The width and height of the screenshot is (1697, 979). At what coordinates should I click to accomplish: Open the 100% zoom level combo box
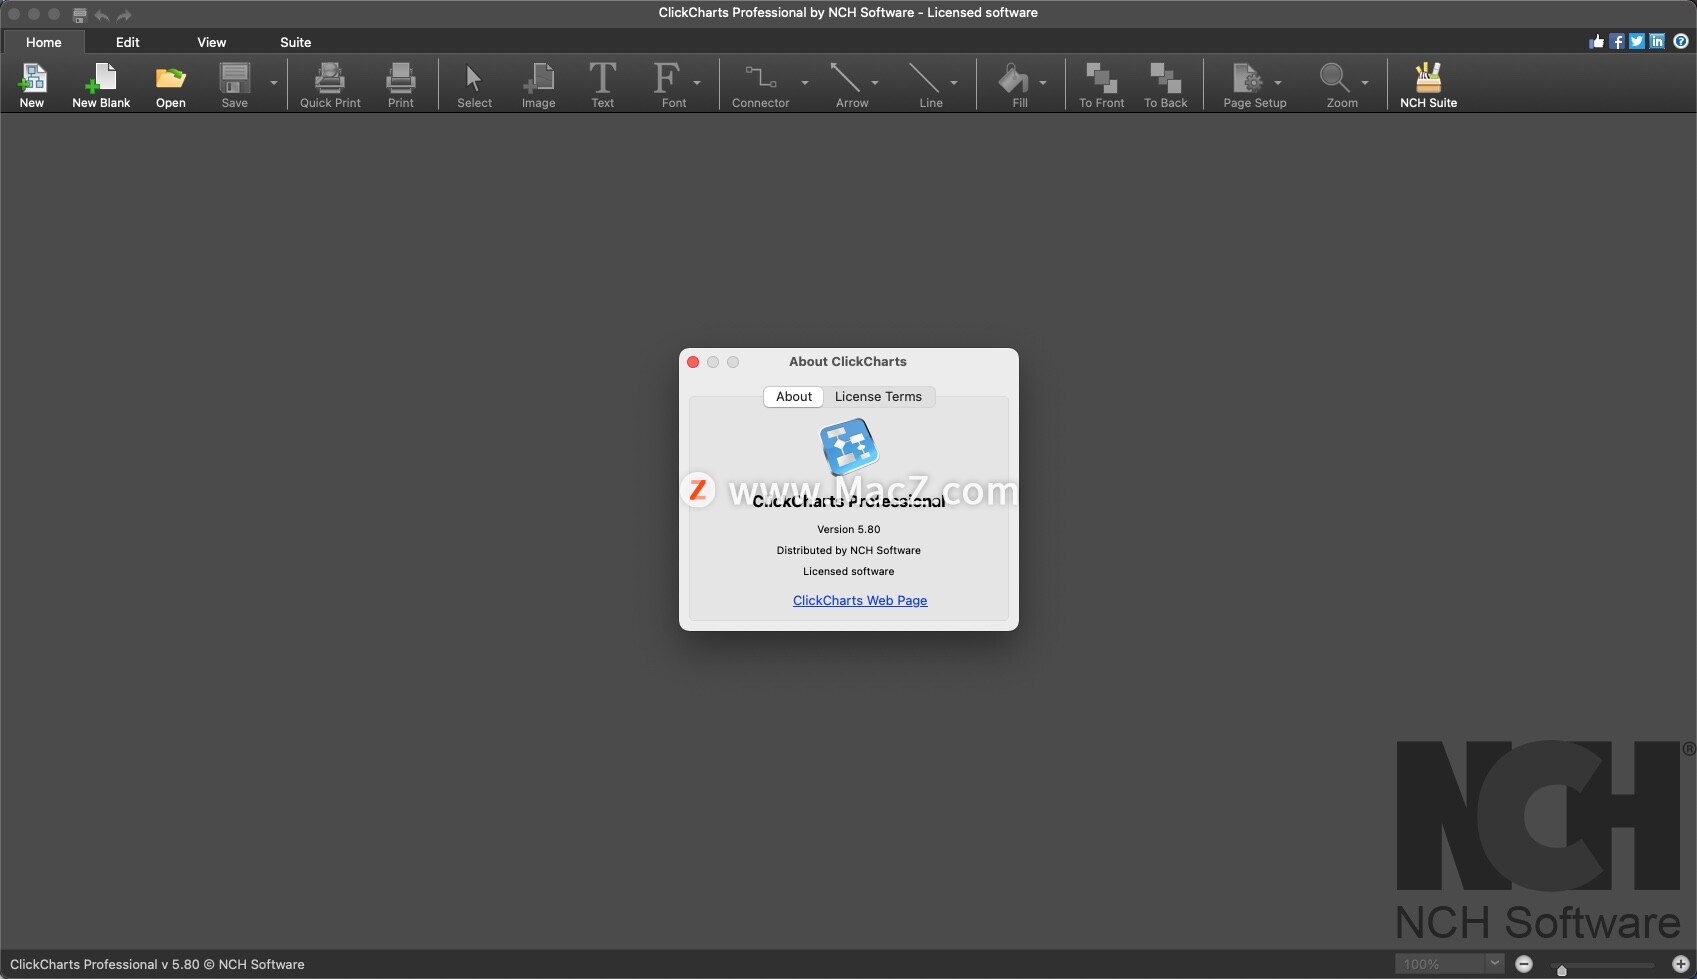1449,964
